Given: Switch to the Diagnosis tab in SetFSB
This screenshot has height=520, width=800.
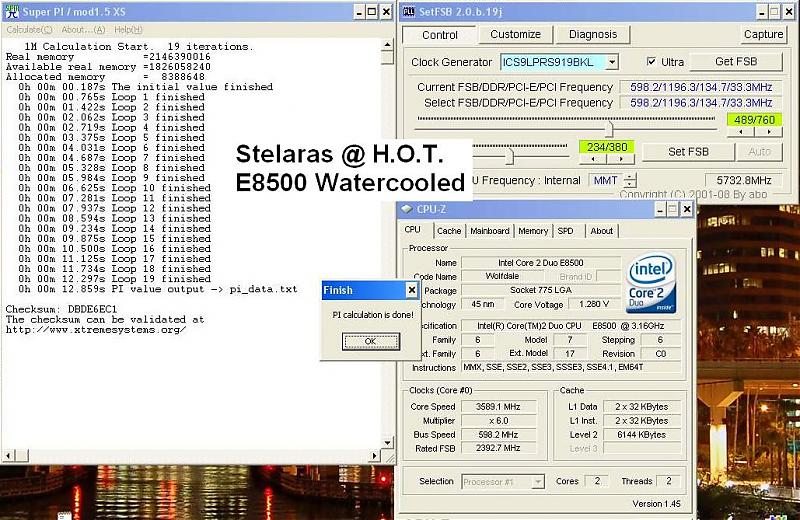Looking at the screenshot, I should pyautogui.click(x=593, y=34).
